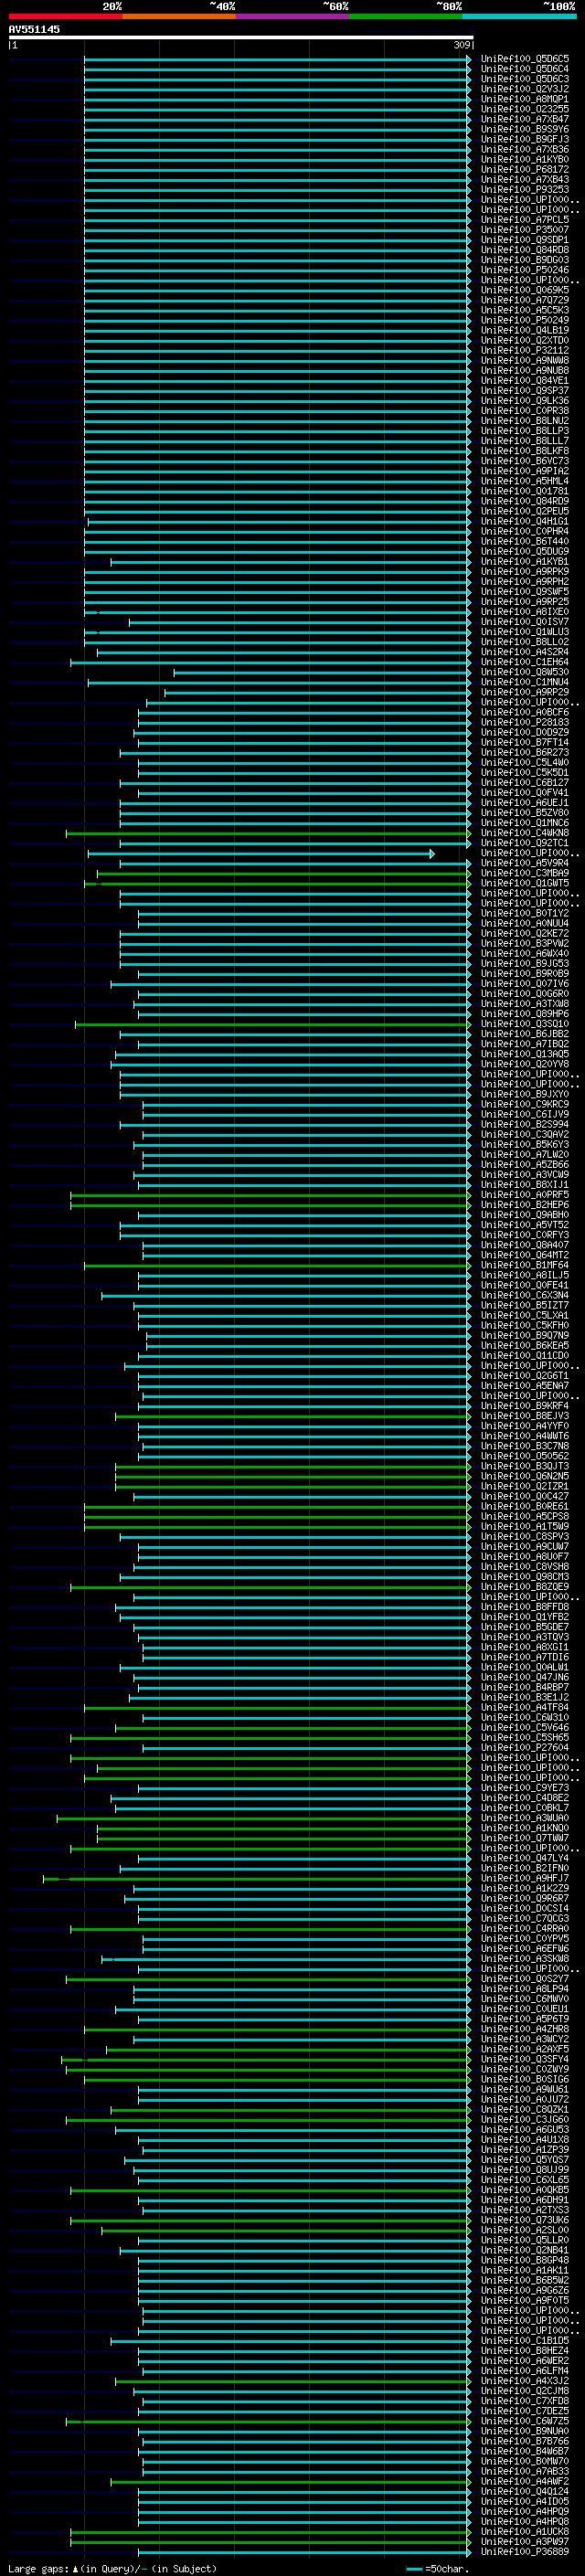The image size is (585, 2576).
Task: Open hit UniRef100_Q5D6C5
Action: pos(525,59)
